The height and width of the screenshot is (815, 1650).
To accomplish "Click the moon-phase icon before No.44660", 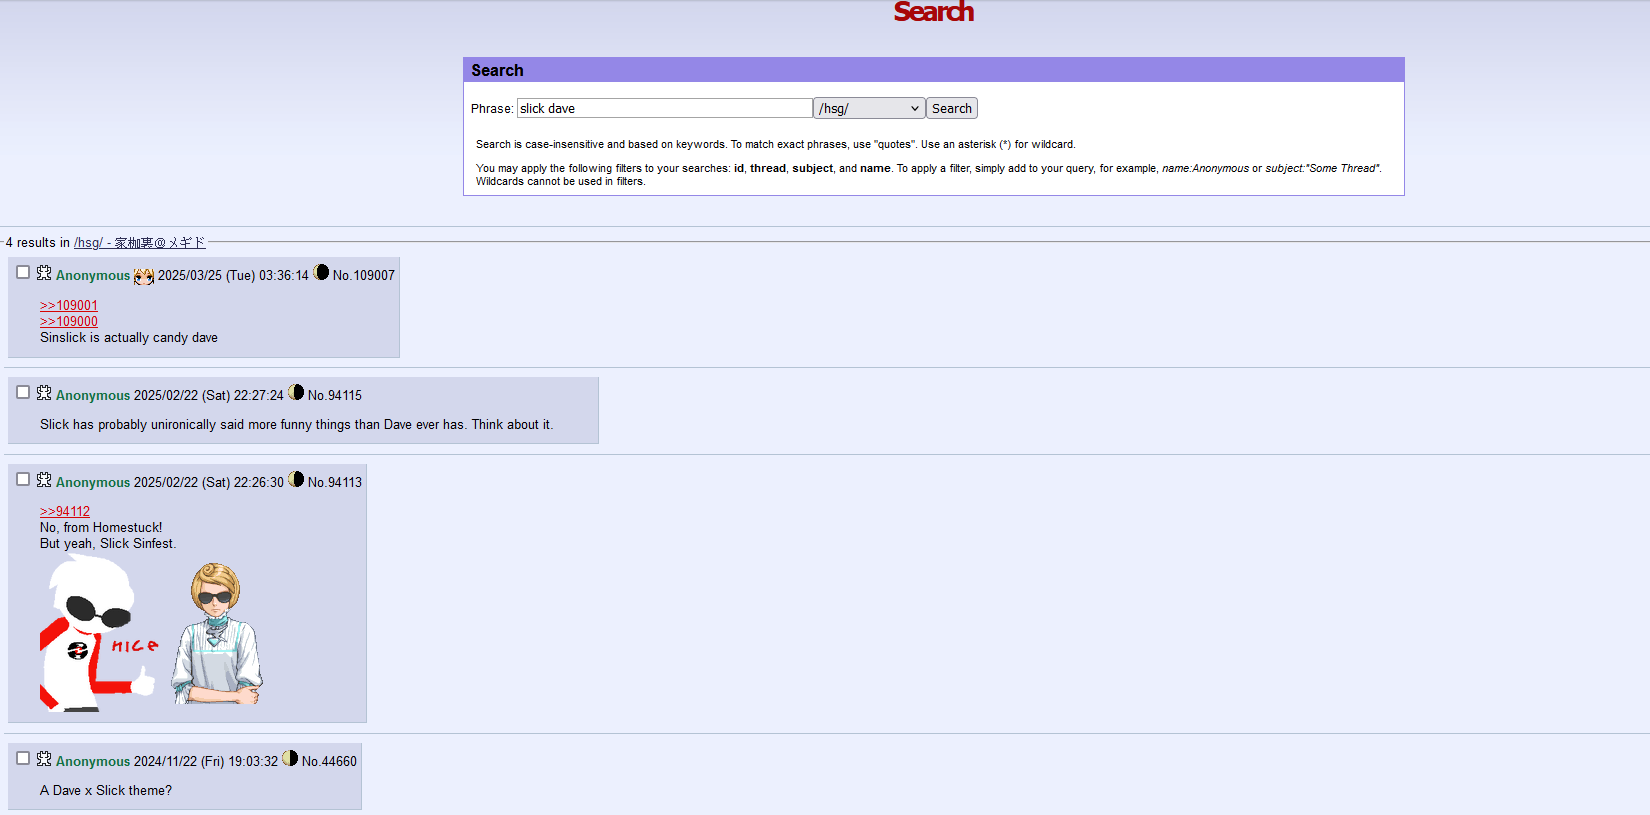I will pyautogui.click(x=290, y=758).
